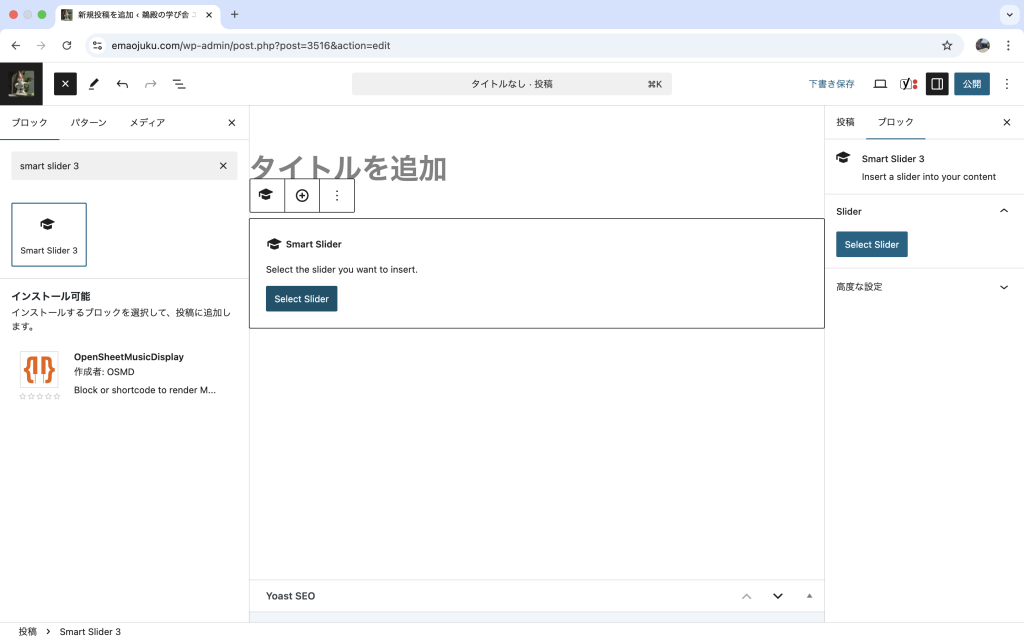Go back in browser history
The height and width of the screenshot is (640, 1024).
point(16,45)
